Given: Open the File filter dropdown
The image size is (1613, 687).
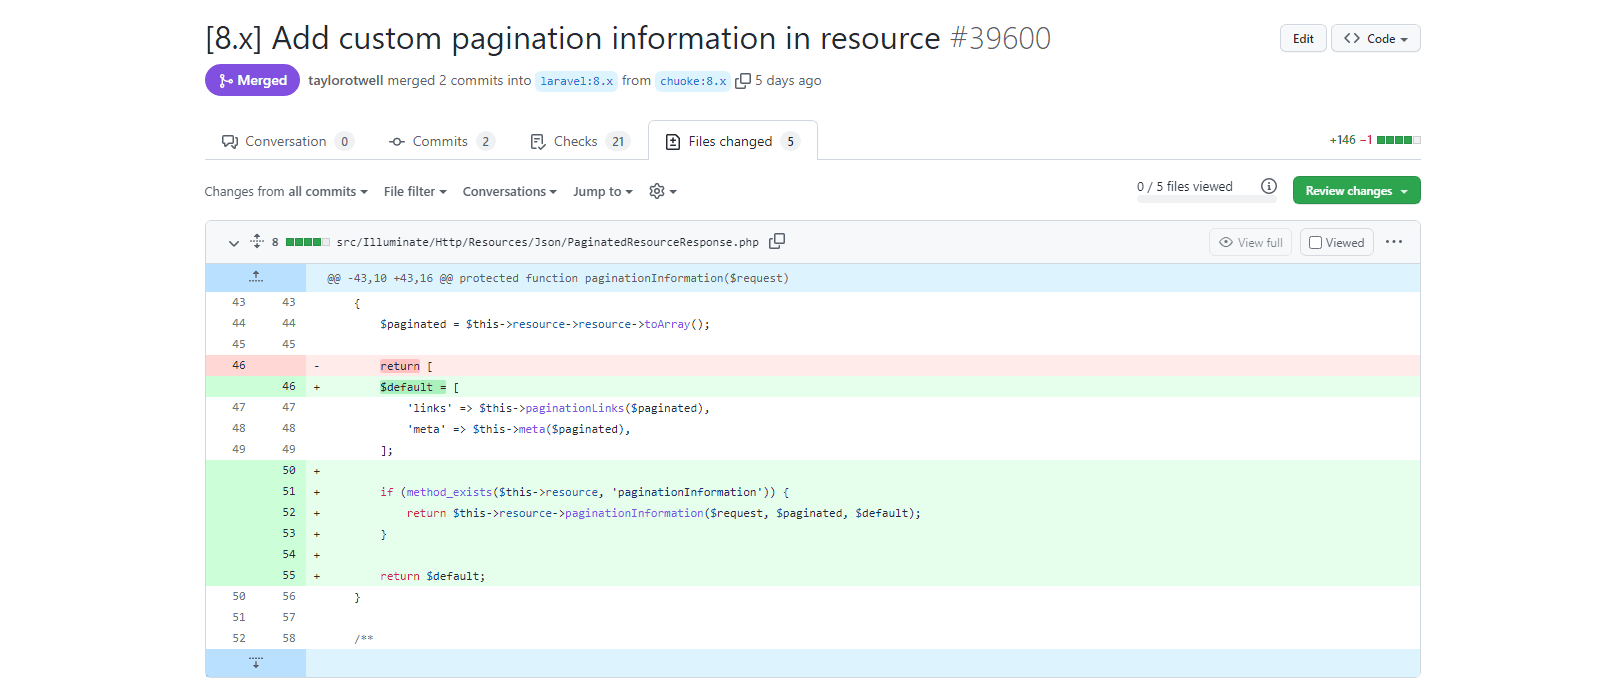Looking at the screenshot, I should (x=415, y=191).
